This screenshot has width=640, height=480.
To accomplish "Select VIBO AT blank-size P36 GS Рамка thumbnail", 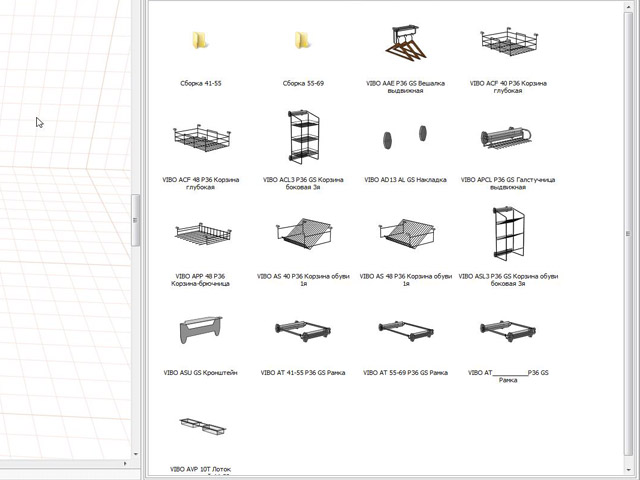I will (x=508, y=331).
